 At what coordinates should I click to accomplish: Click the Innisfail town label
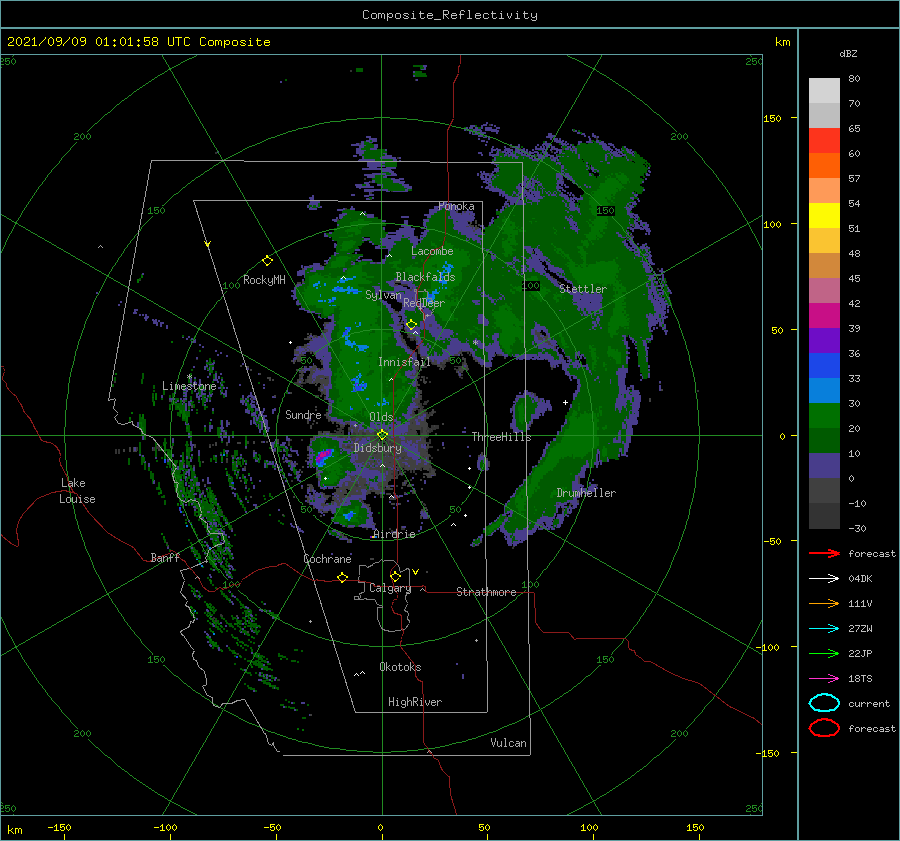404,362
